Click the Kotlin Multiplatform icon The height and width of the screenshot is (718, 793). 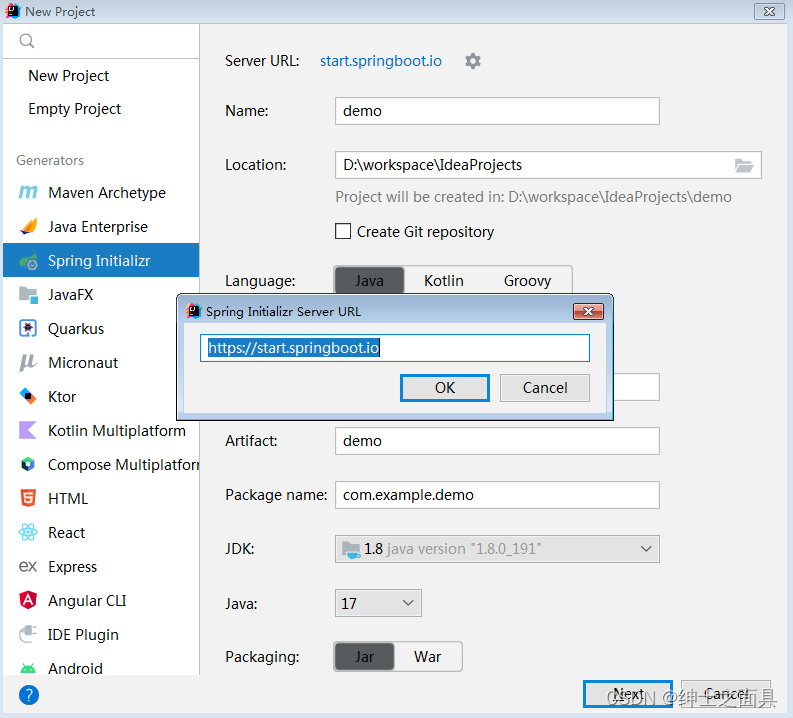point(28,430)
